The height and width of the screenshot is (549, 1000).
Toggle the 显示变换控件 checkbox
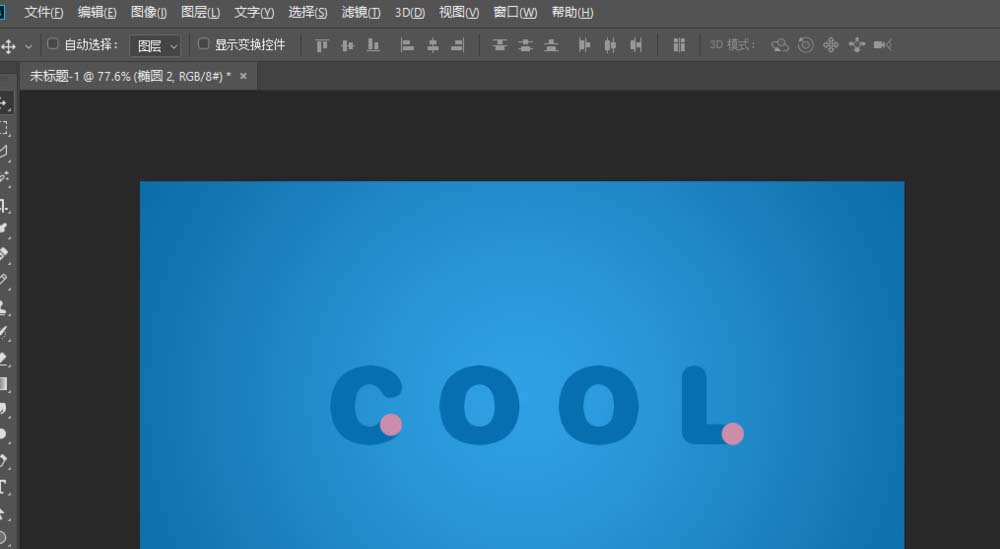pyautogui.click(x=203, y=44)
